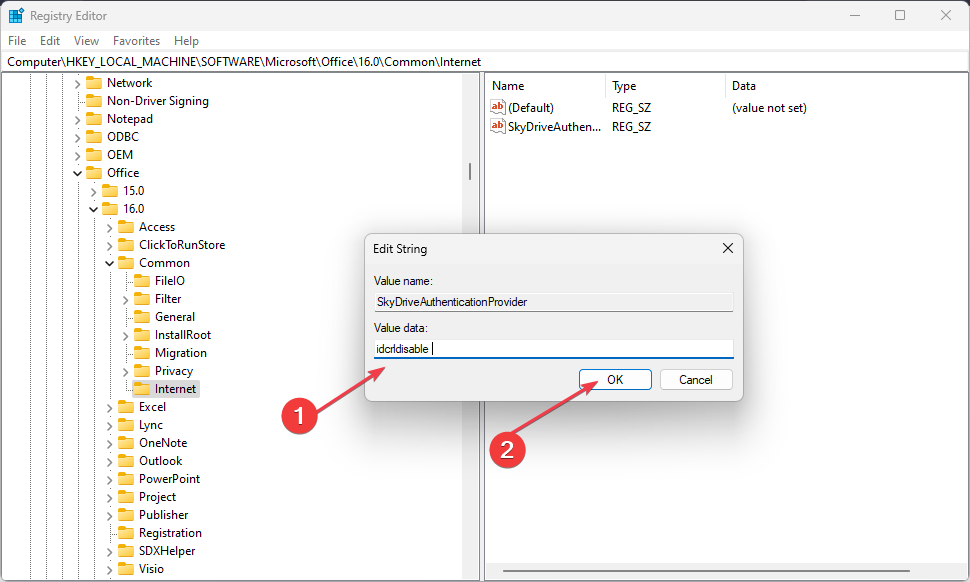Click the Internet folder icon
970x582 pixels.
point(142,389)
